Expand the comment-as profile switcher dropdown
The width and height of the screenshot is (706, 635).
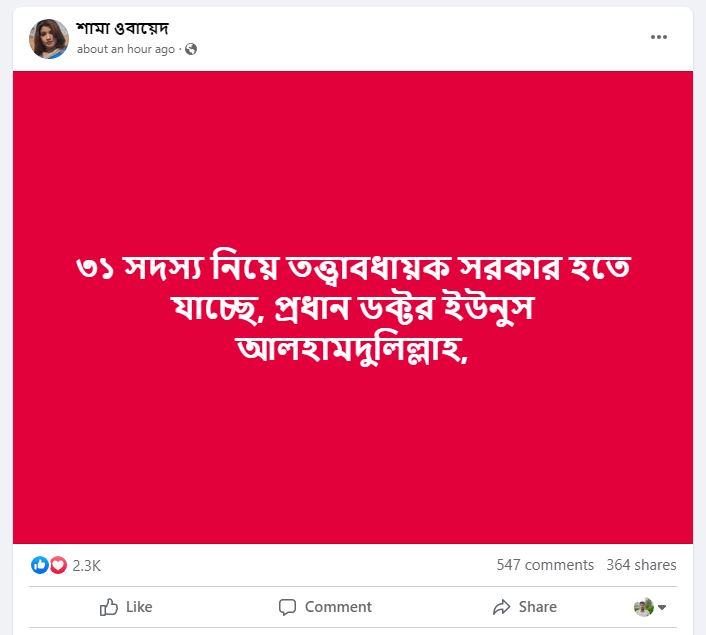(x=662, y=607)
